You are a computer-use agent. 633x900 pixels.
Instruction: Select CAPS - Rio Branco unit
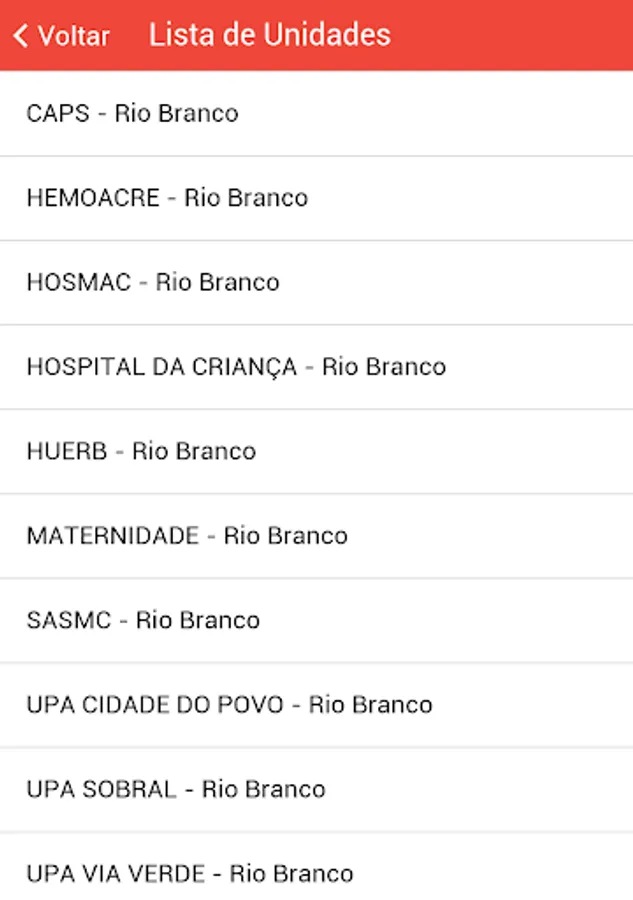coord(132,113)
